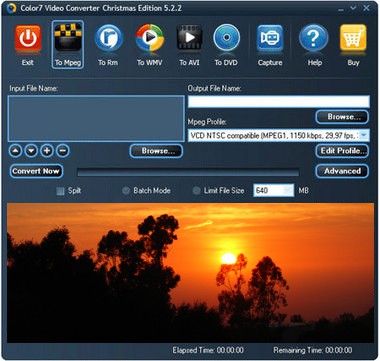Open the To AVI conversion mode
The width and height of the screenshot is (380, 361).
click(x=189, y=38)
